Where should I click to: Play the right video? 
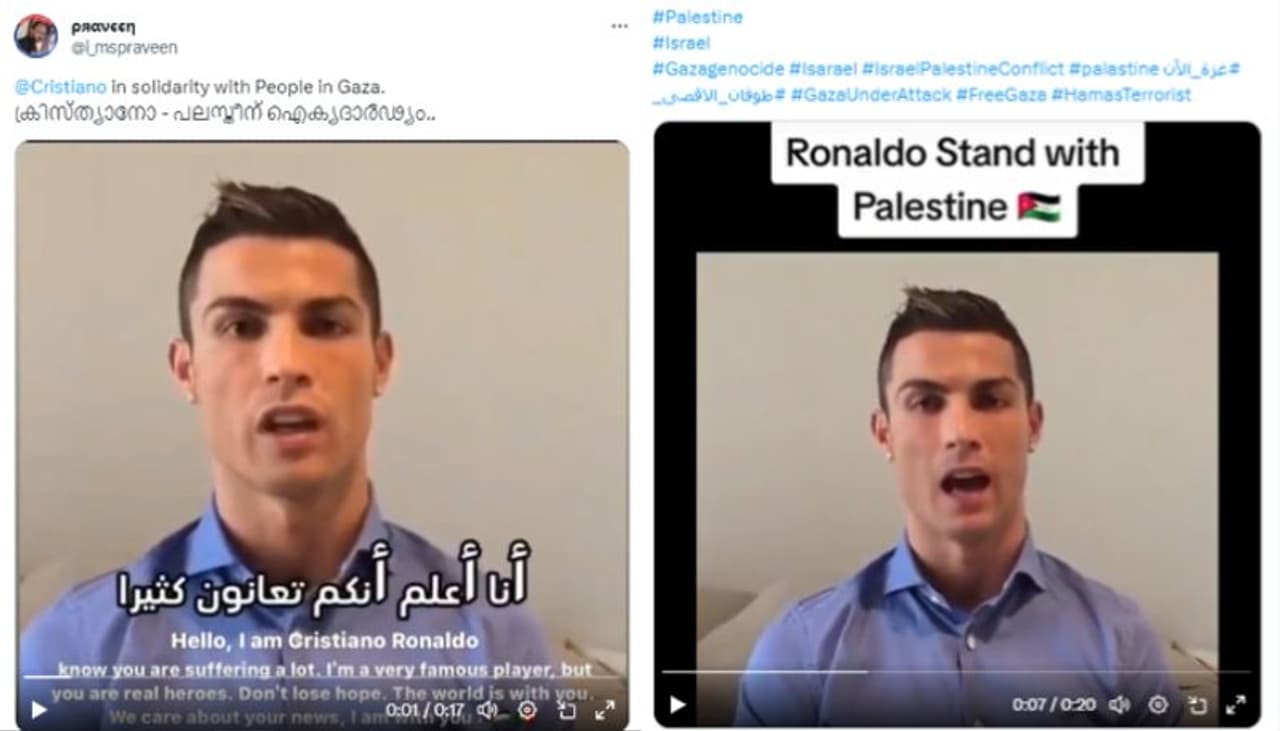(677, 705)
